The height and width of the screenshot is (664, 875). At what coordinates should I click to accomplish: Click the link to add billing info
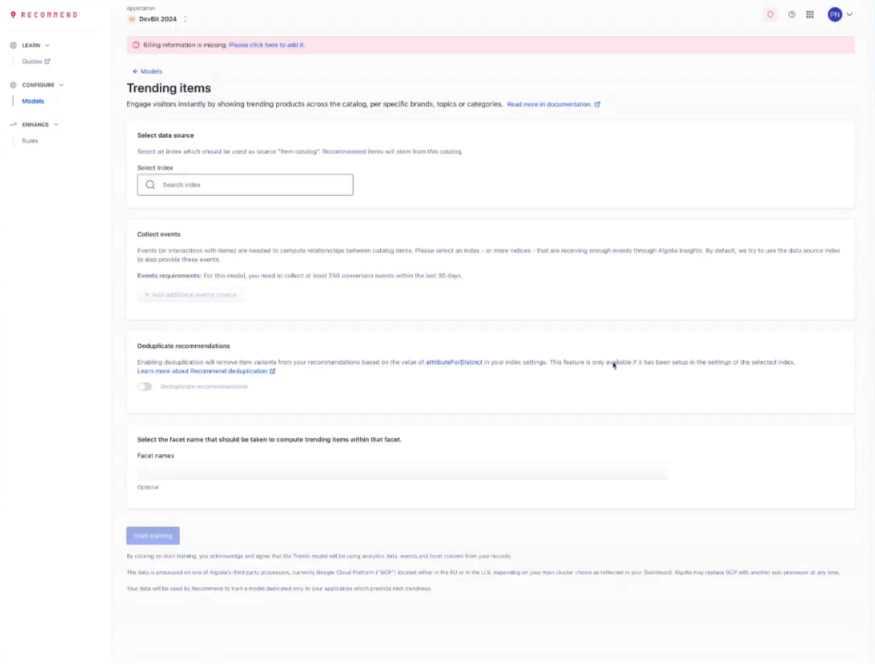[x=267, y=45]
